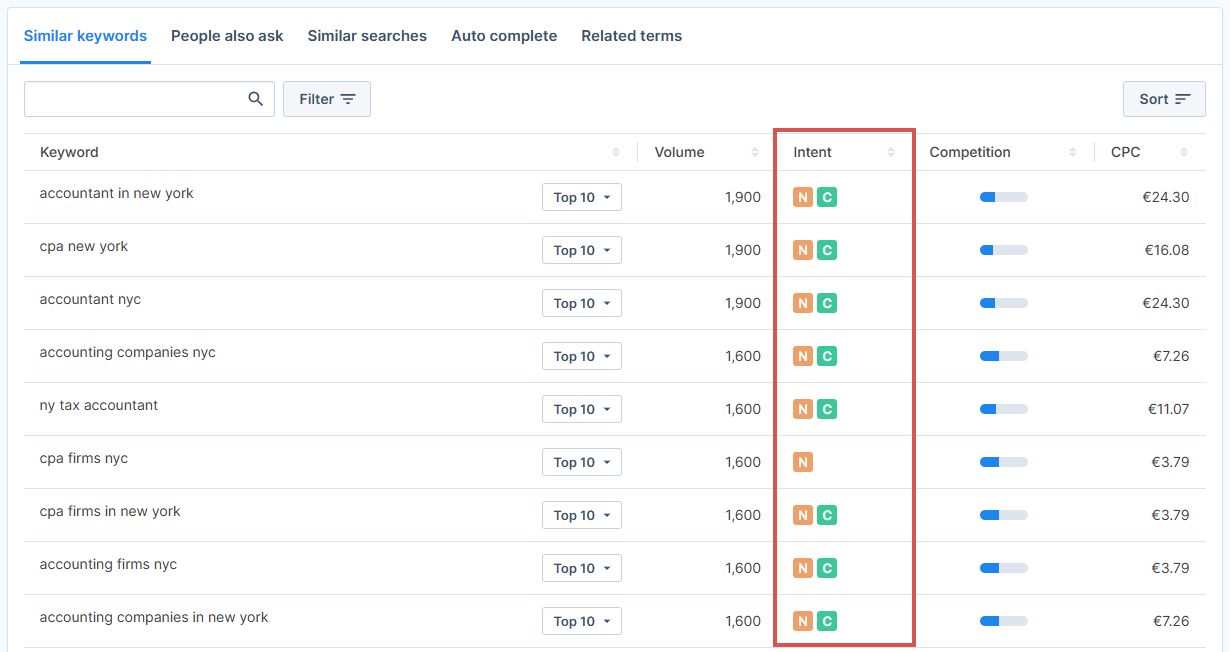Click N intent badge for cpa firms in new york
Screen dimensions: 1230x652
pos(803,515)
